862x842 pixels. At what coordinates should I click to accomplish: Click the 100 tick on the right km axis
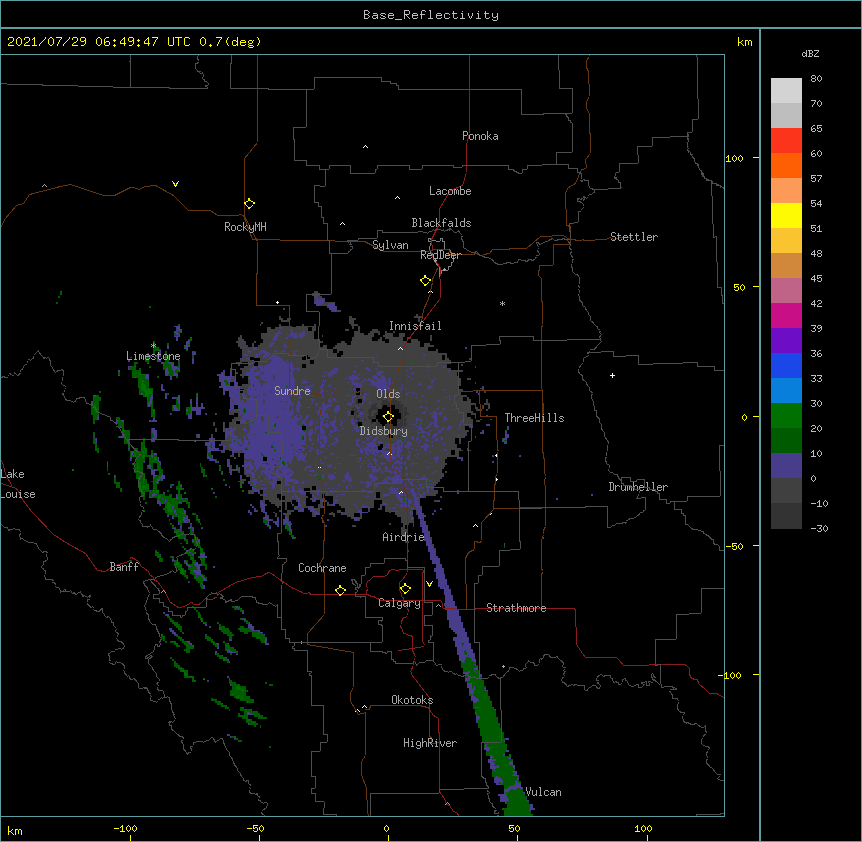tap(734, 158)
